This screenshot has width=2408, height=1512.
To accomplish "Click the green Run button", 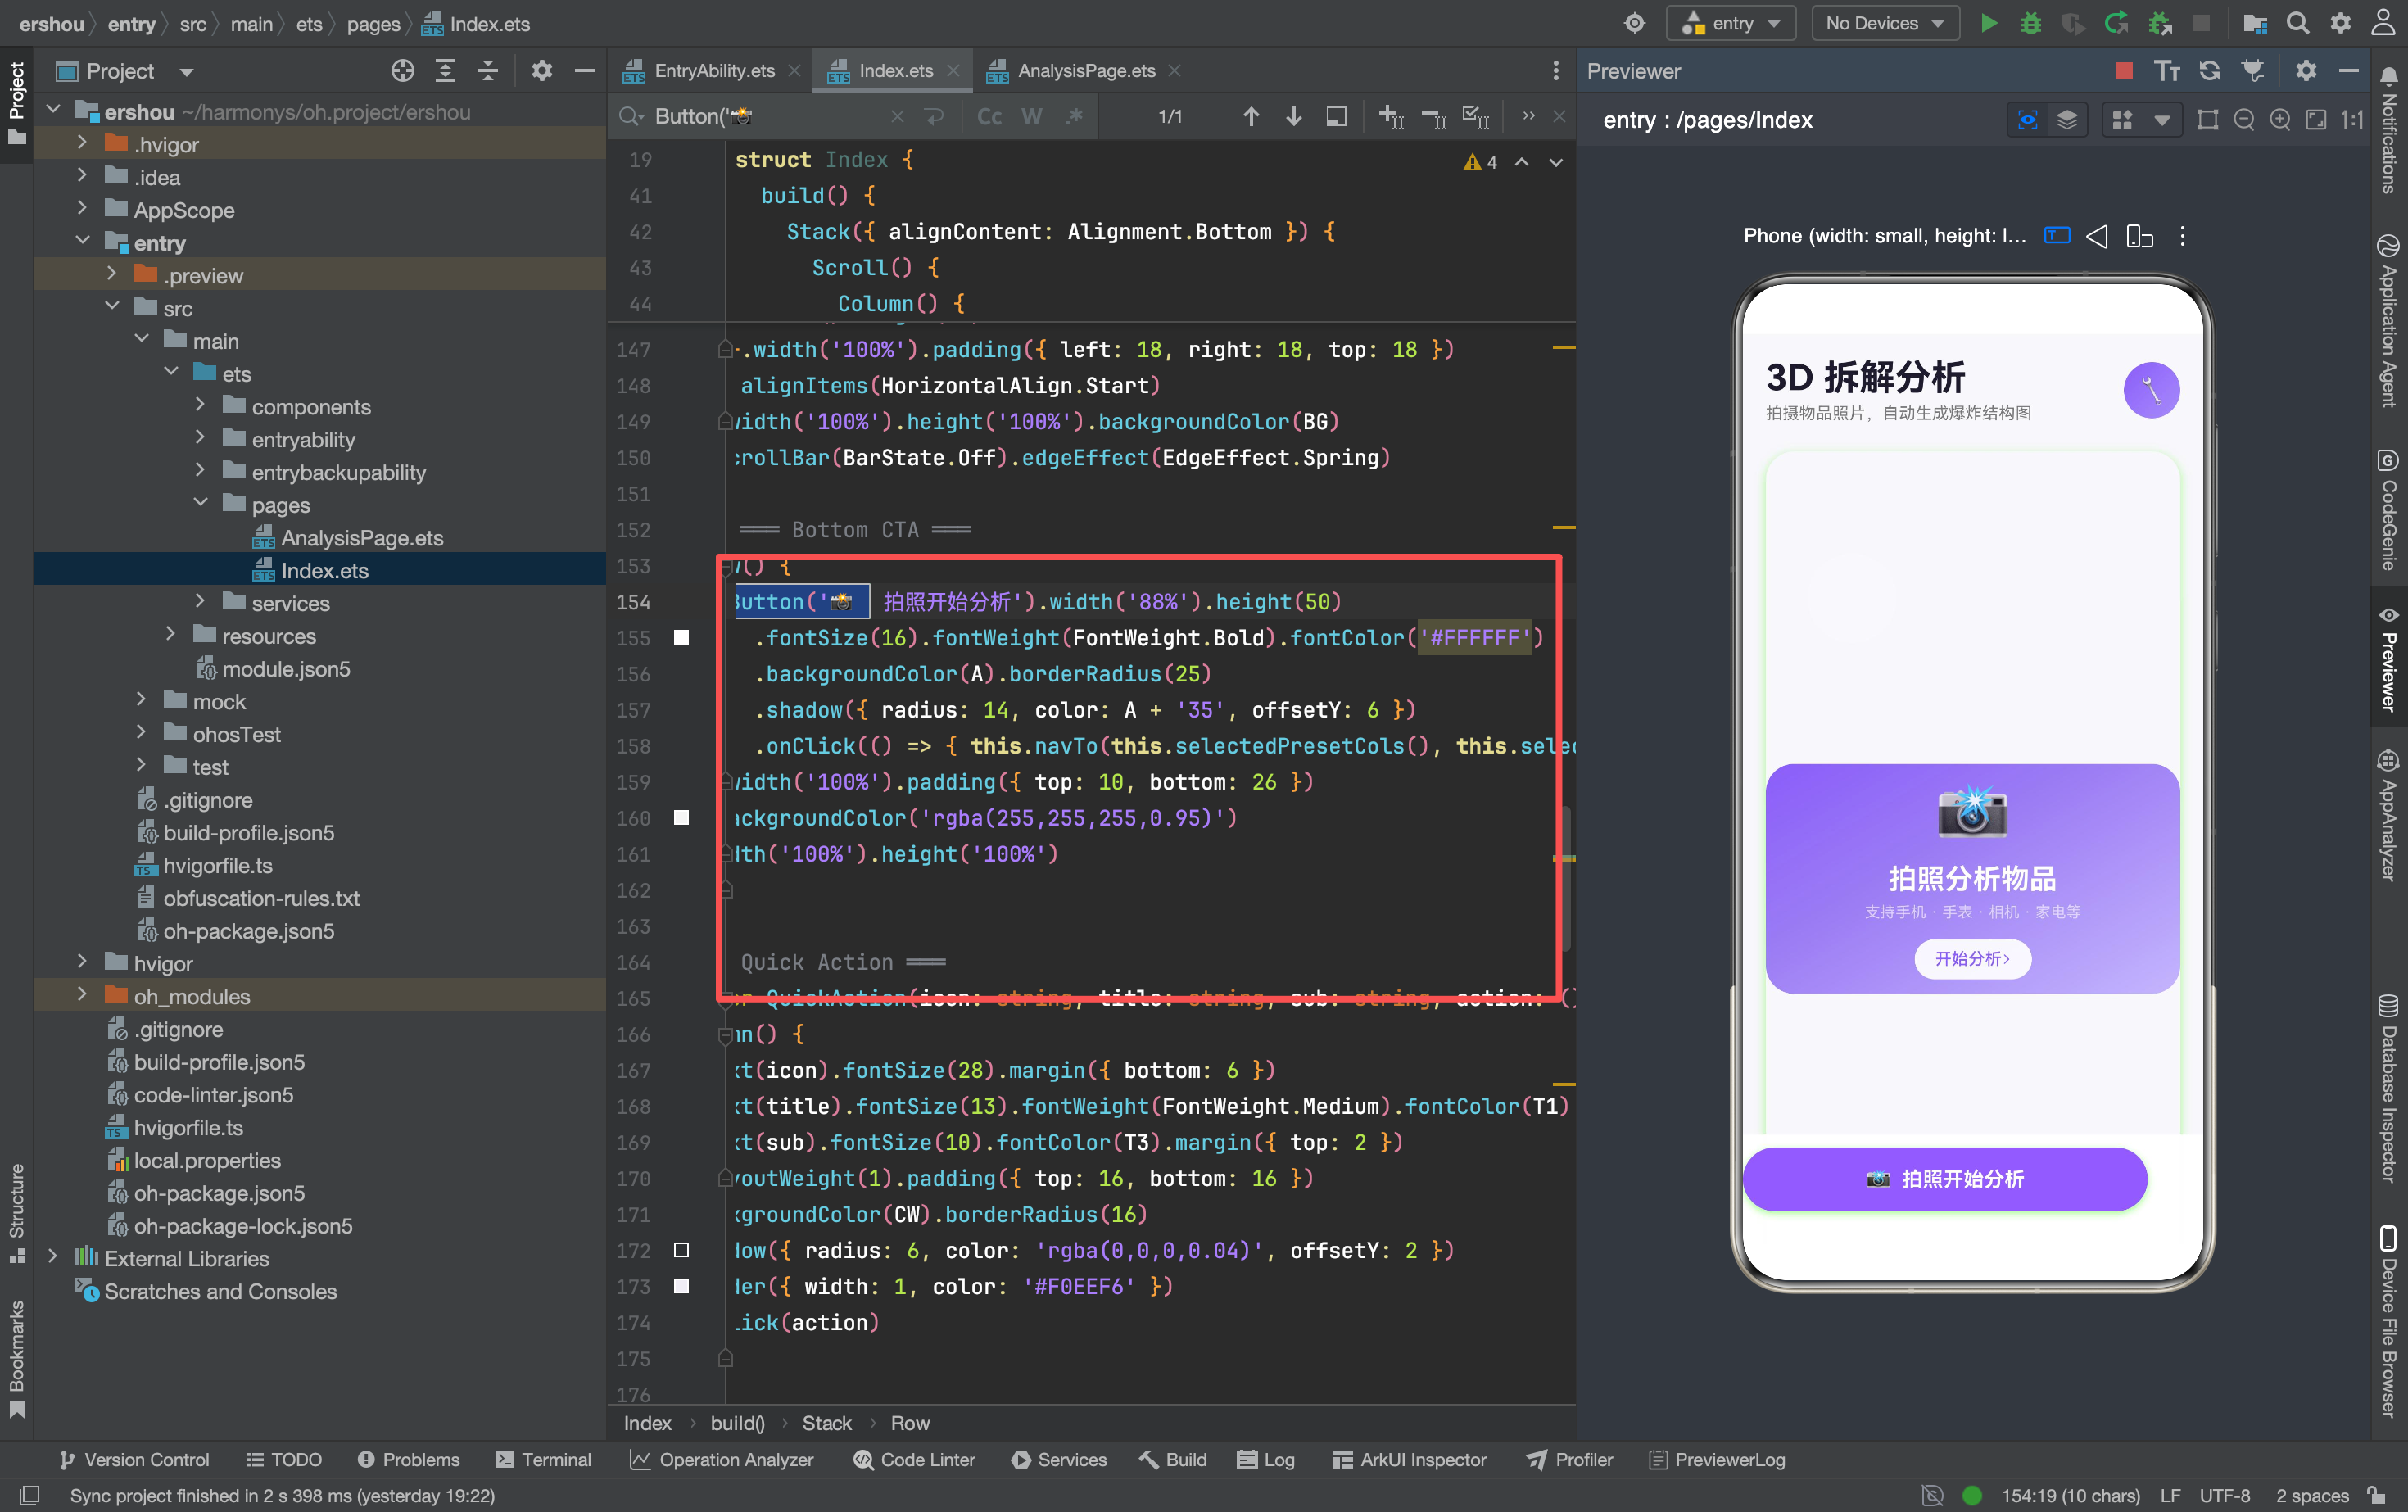I will pos(1988,23).
